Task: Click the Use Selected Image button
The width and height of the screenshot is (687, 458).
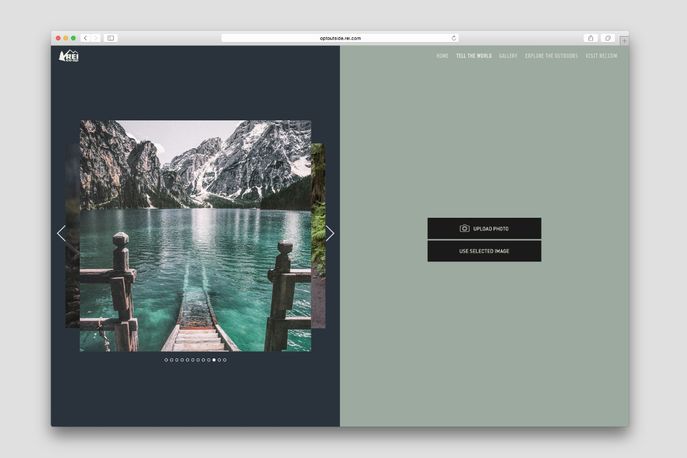Action: click(x=484, y=251)
